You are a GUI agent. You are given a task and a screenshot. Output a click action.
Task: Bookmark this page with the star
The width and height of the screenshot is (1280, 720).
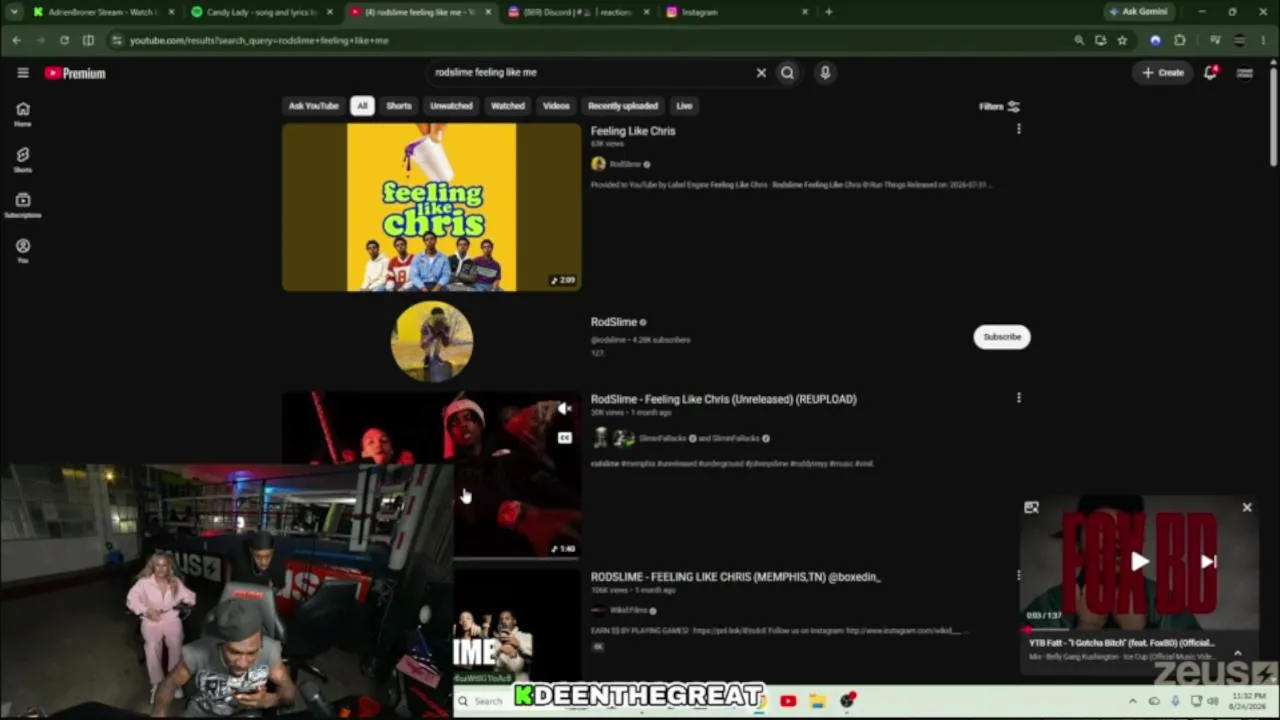1122,40
